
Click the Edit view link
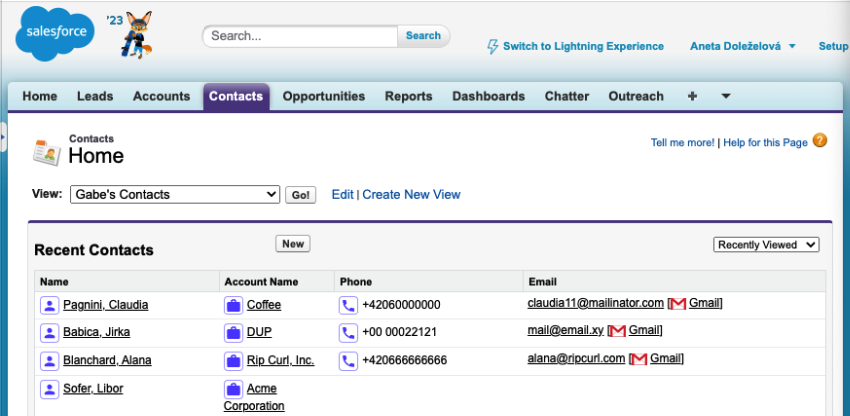pyautogui.click(x=343, y=195)
